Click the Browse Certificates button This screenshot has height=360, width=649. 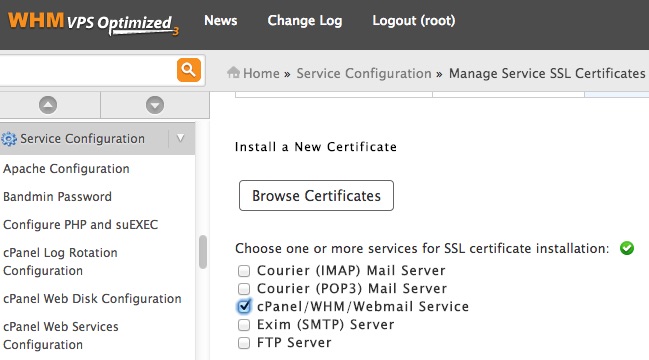316,195
